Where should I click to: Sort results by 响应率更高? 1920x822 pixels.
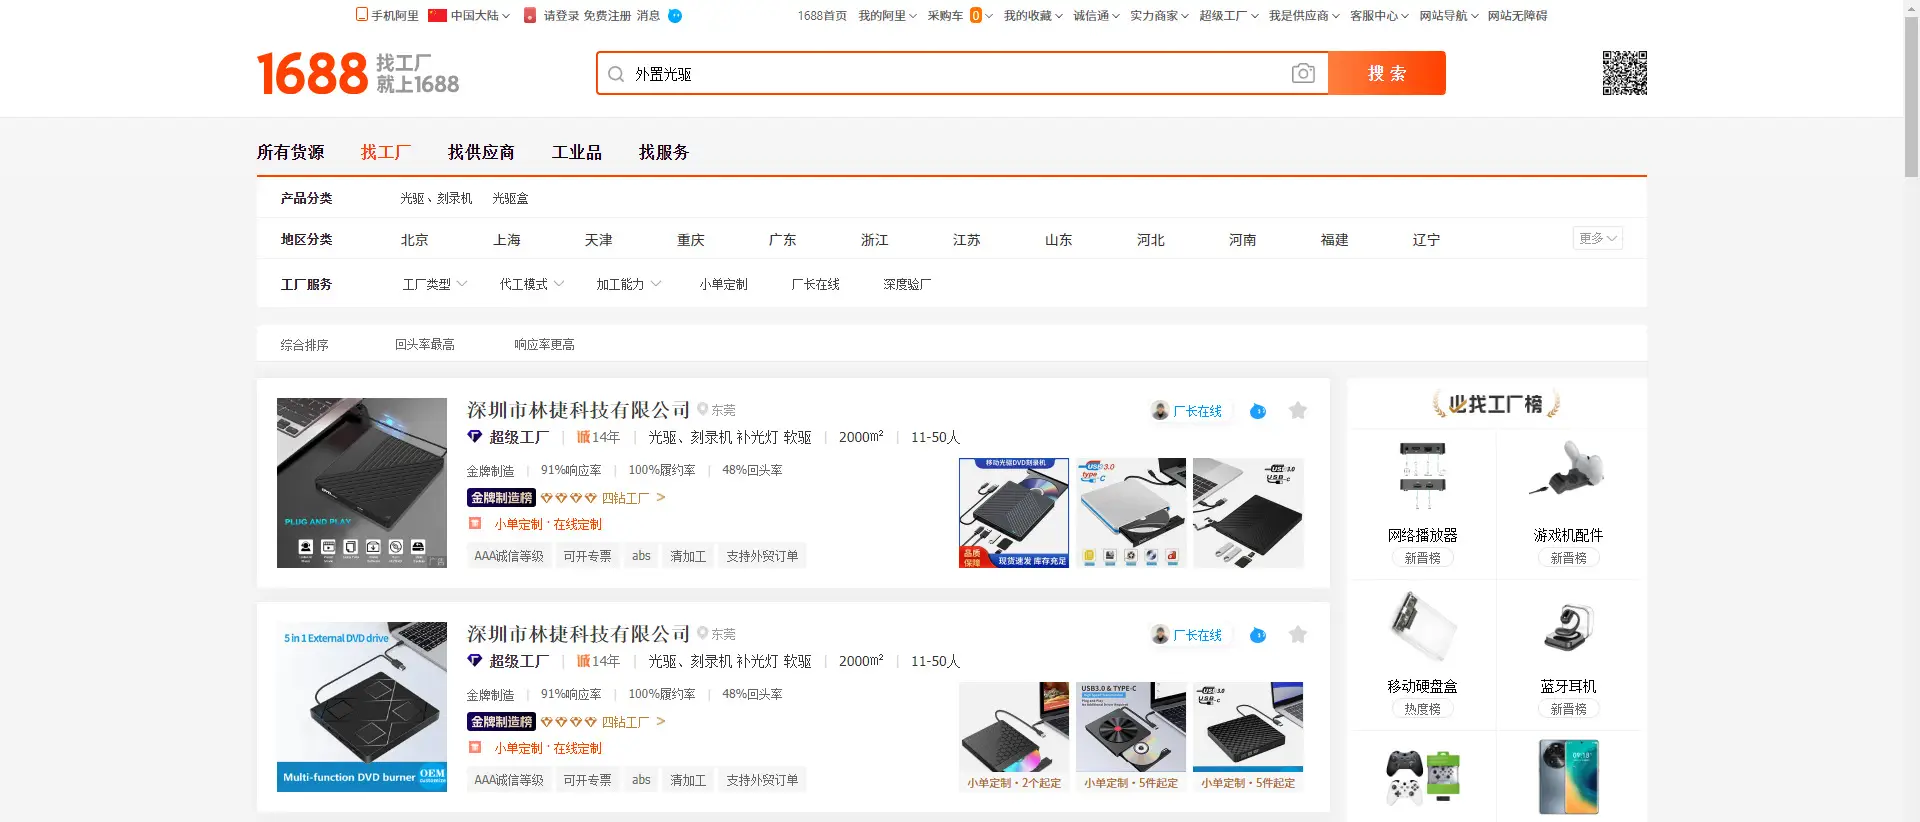(545, 344)
